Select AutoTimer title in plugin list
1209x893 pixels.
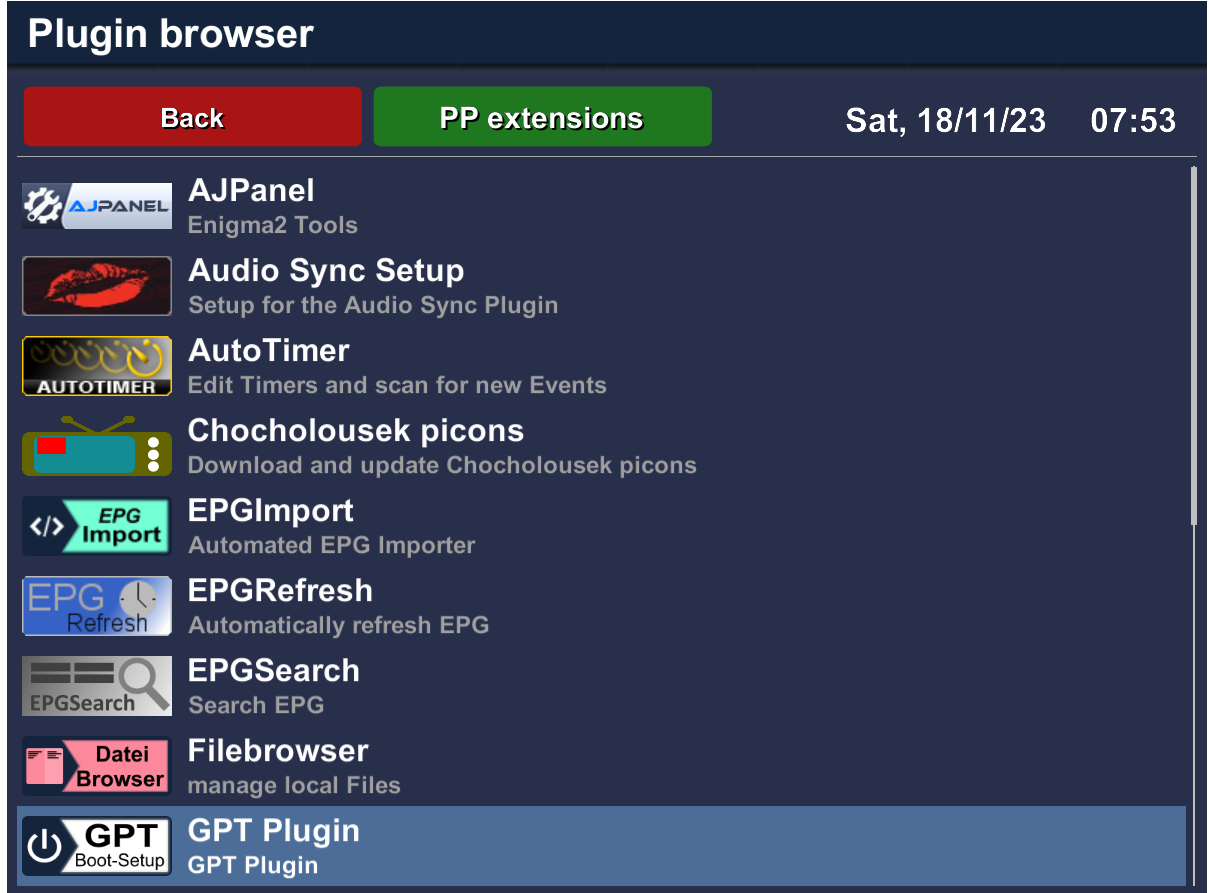click(269, 351)
